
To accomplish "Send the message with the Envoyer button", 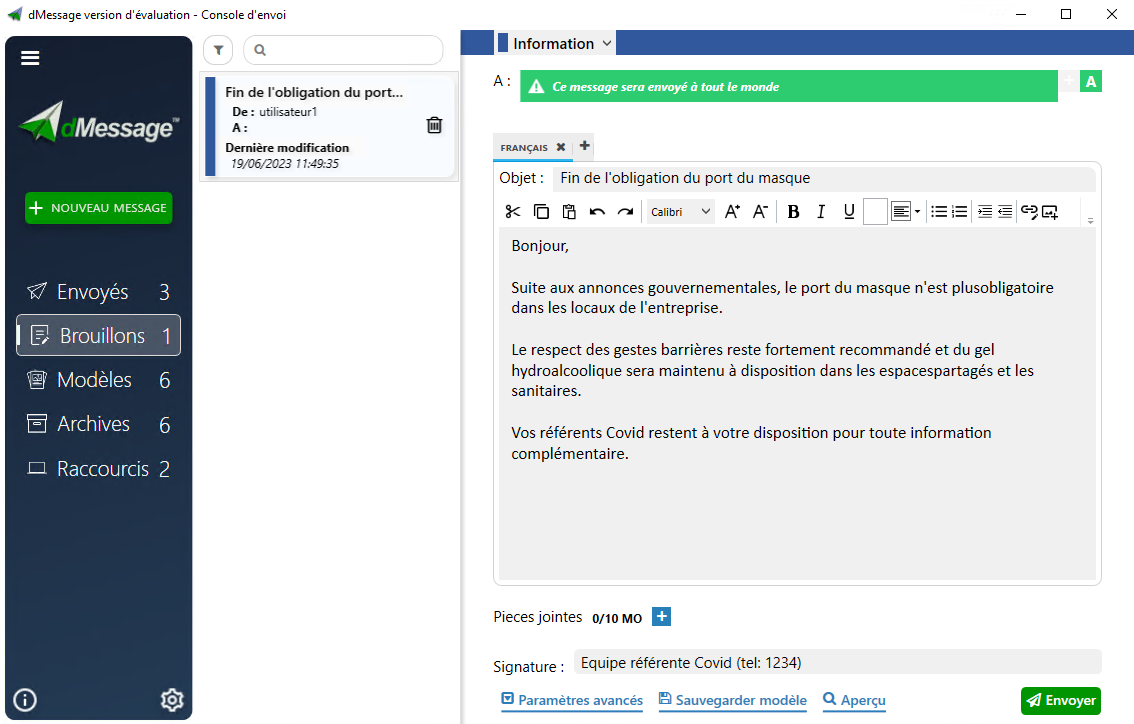I will pyautogui.click(x=1060, y=701).
